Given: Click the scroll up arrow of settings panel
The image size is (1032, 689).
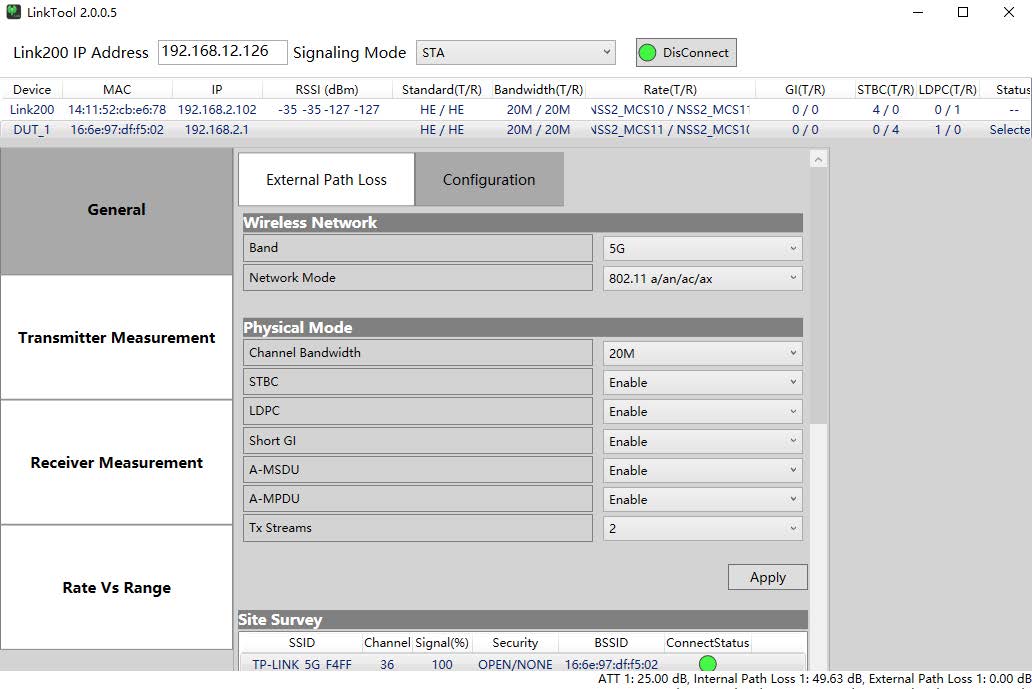Looking at the screenshot, I should pos(819,160).
